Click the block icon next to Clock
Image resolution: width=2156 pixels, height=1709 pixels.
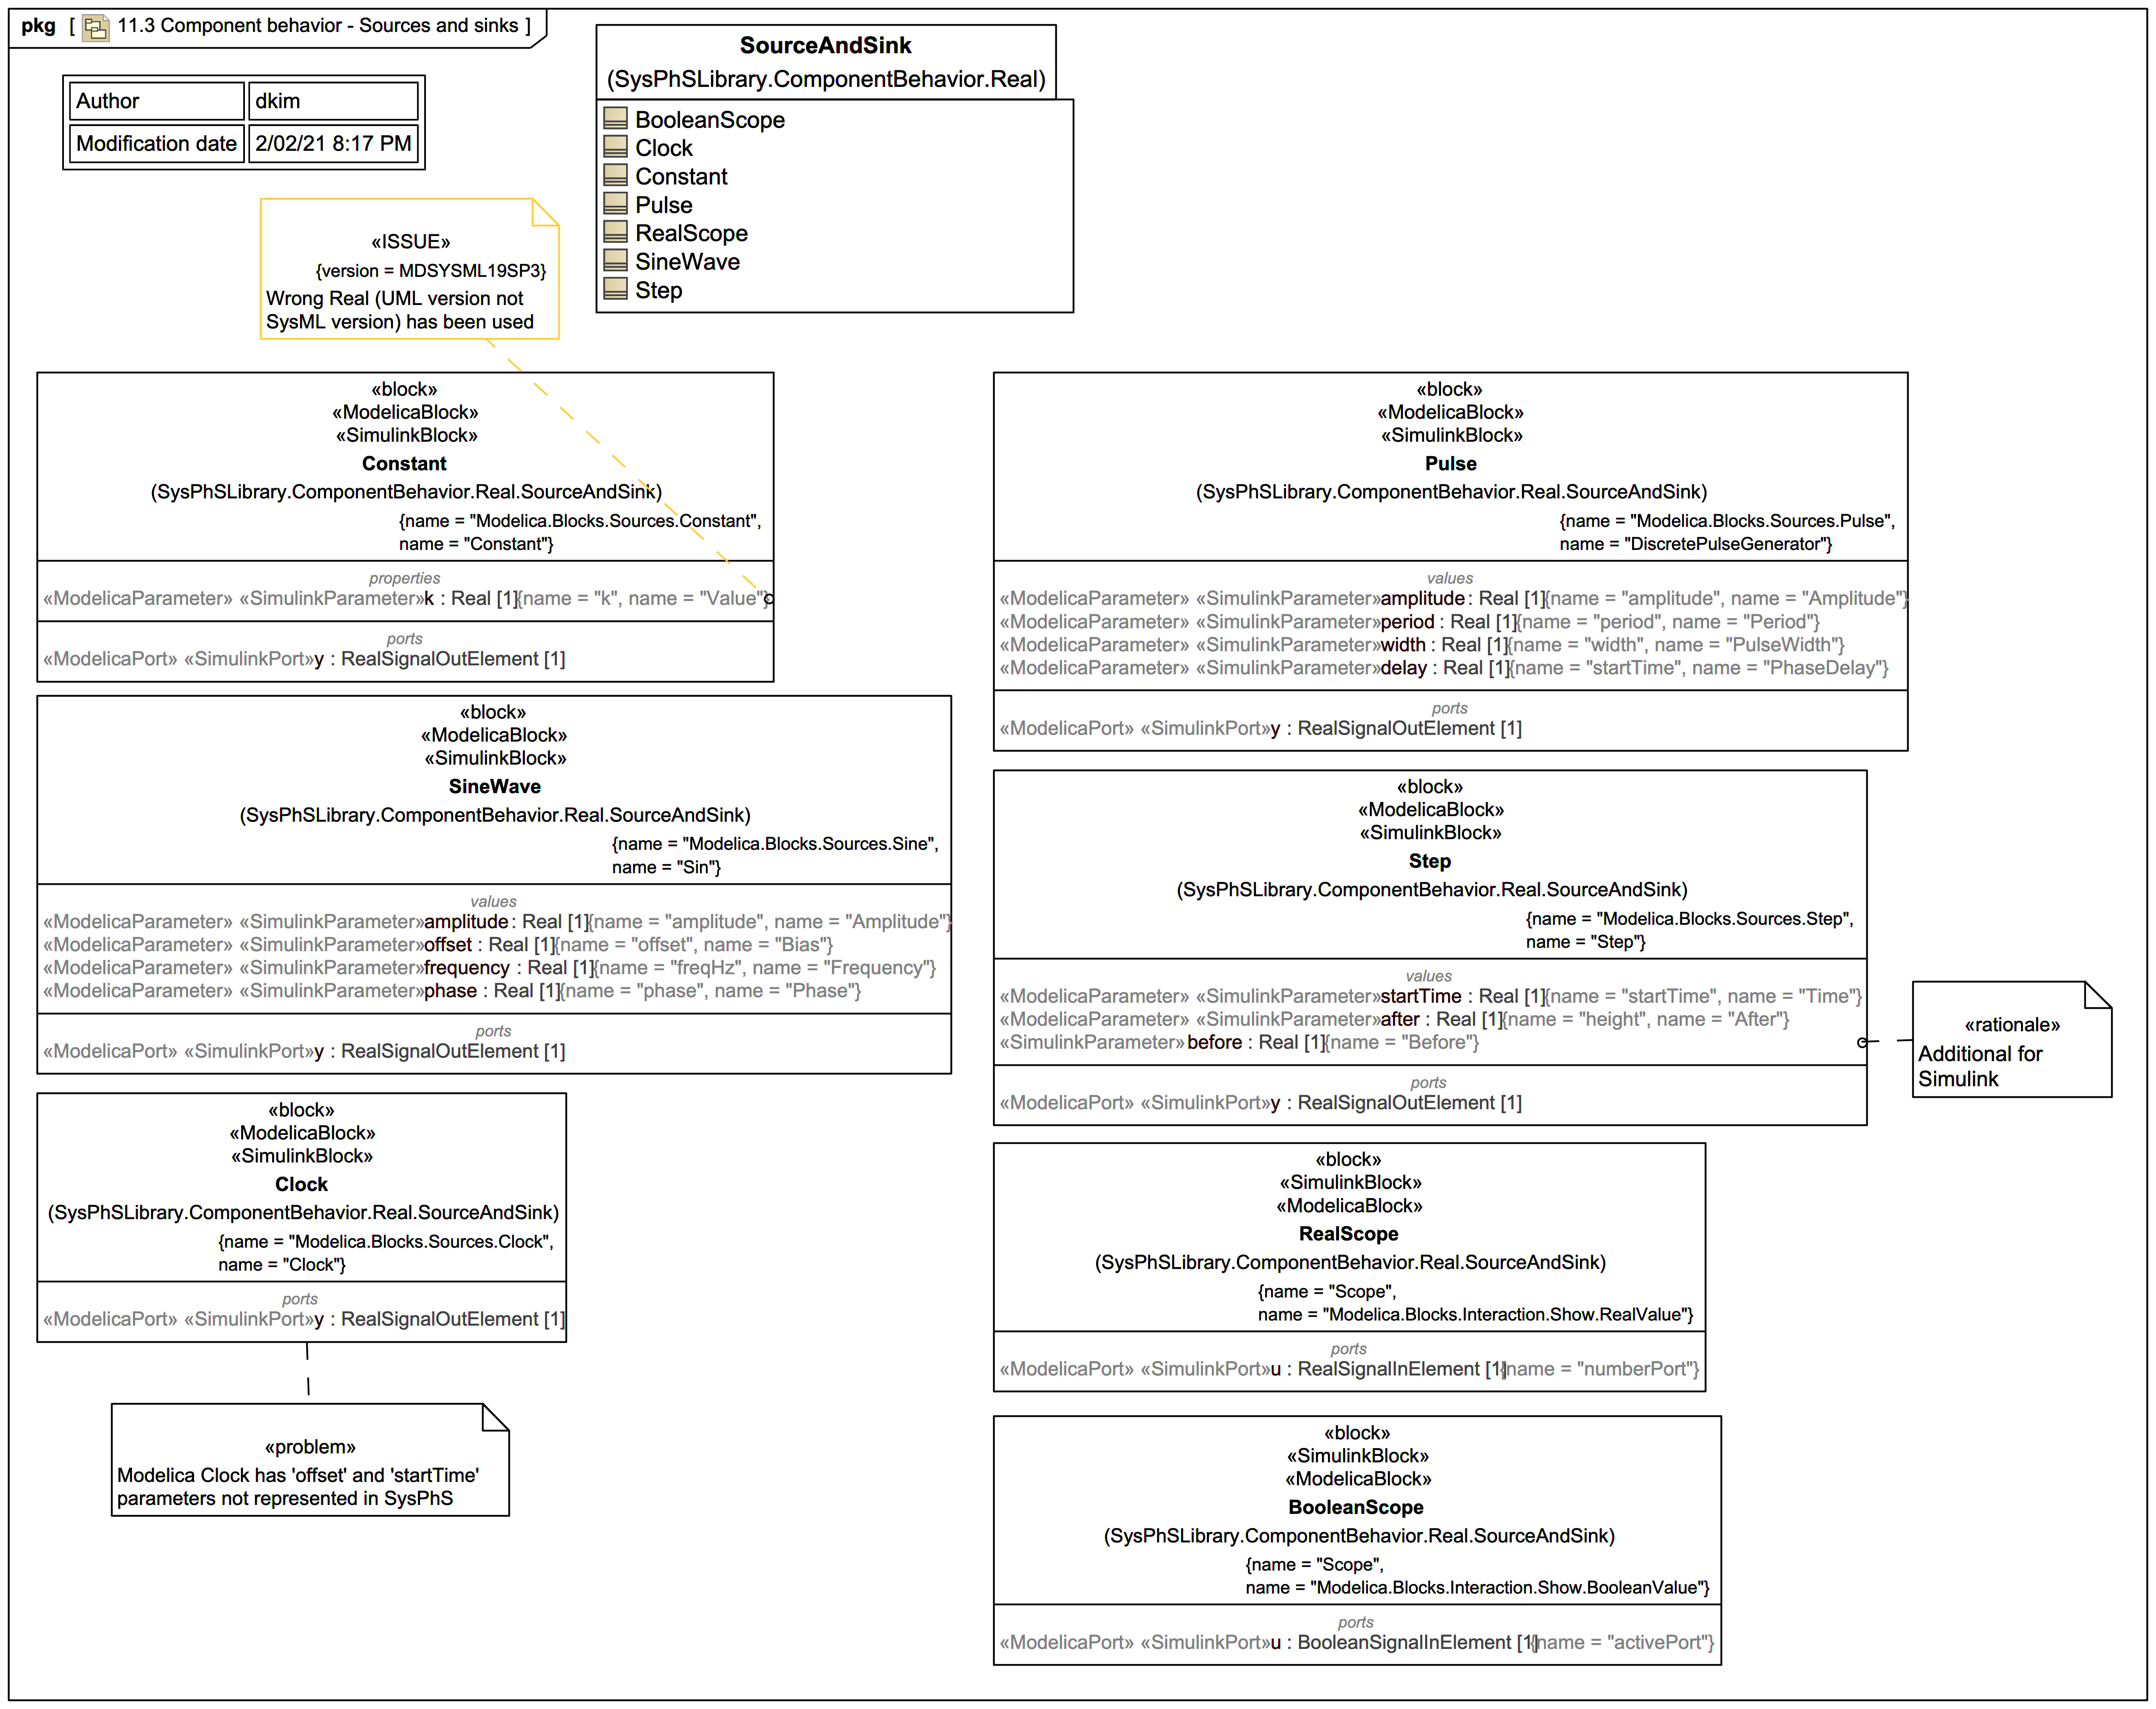pyautogui.click(x=615, y=147)
